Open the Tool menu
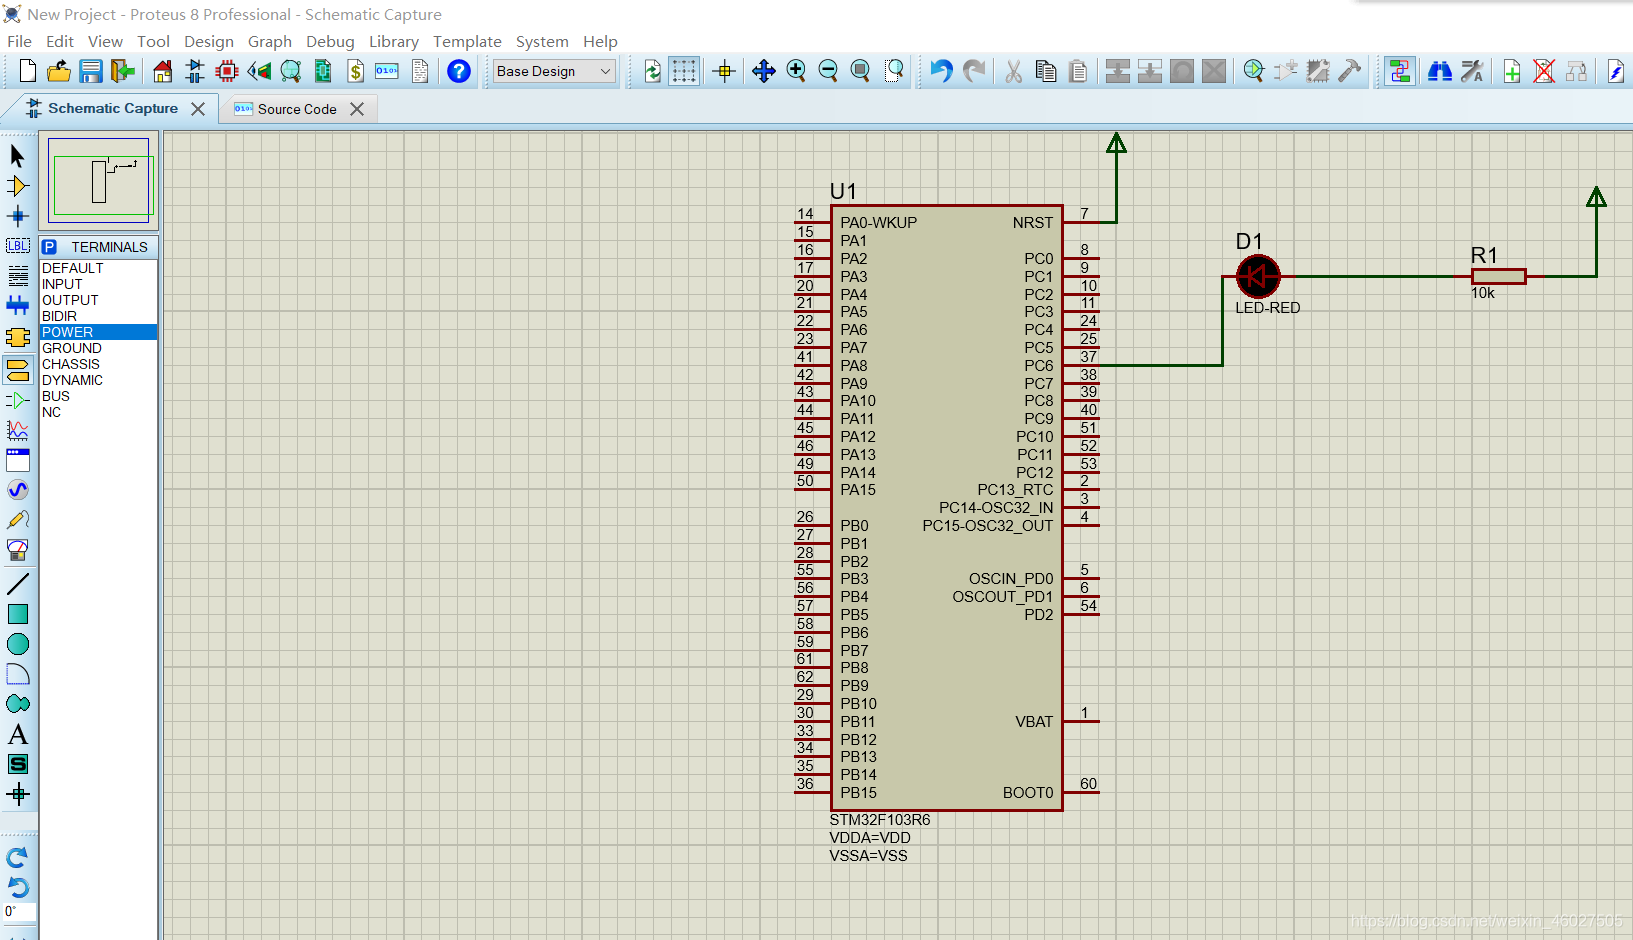 pyautogui.click(x=153, y=41)
